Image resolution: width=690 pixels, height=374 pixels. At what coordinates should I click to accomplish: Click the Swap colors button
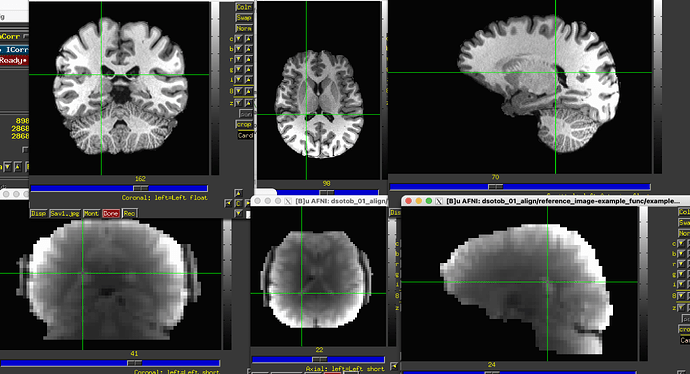point(244,18)
